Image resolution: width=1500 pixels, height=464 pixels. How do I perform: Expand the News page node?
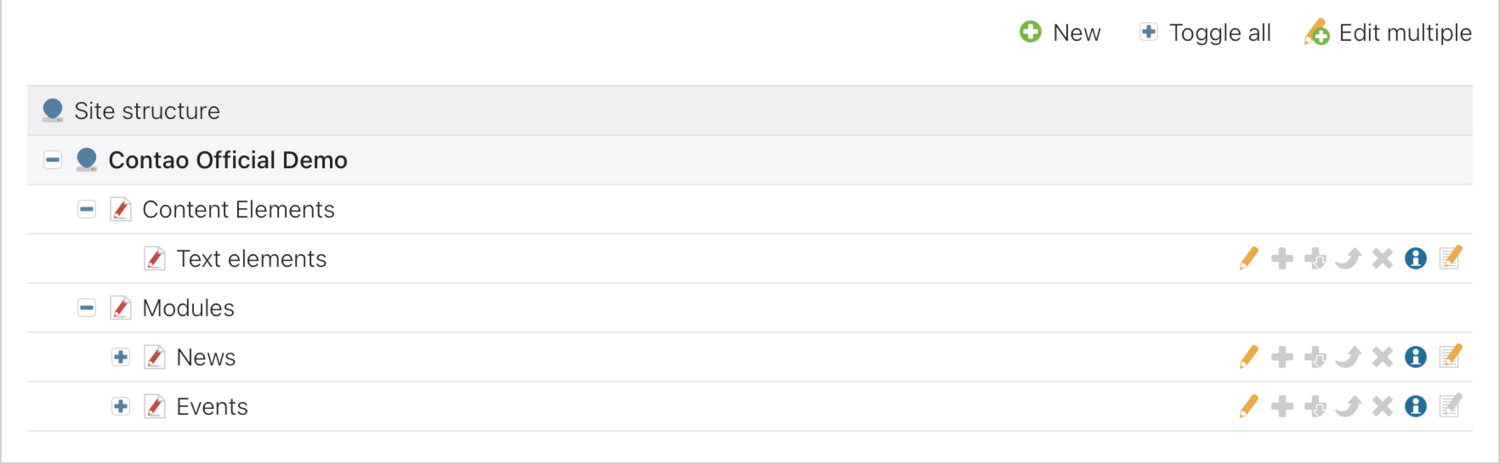pos(121,357)
